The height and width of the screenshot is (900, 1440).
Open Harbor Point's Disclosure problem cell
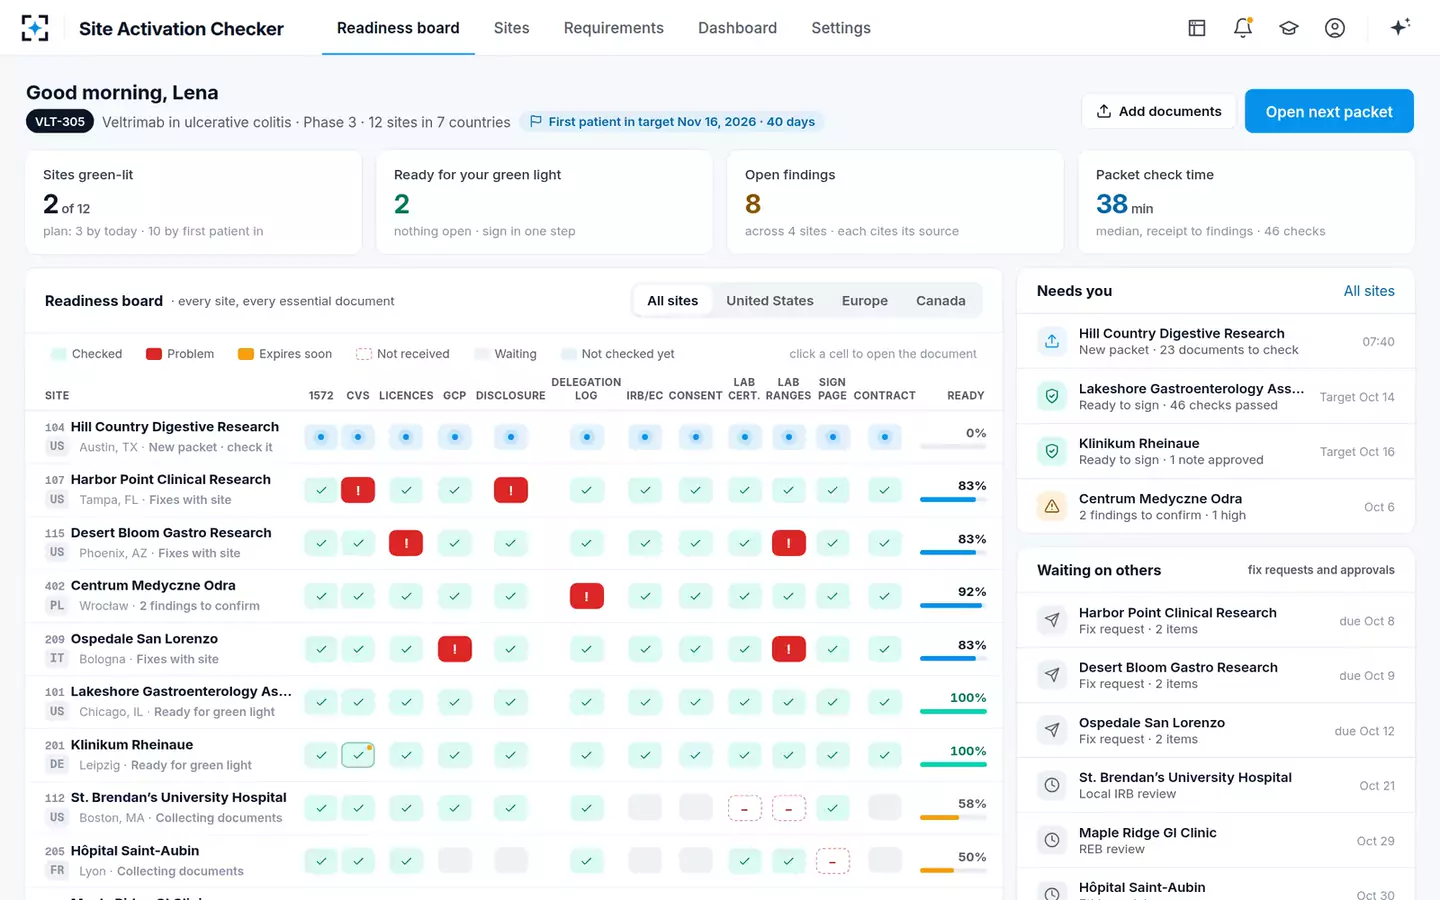click(x=511, y=490)
